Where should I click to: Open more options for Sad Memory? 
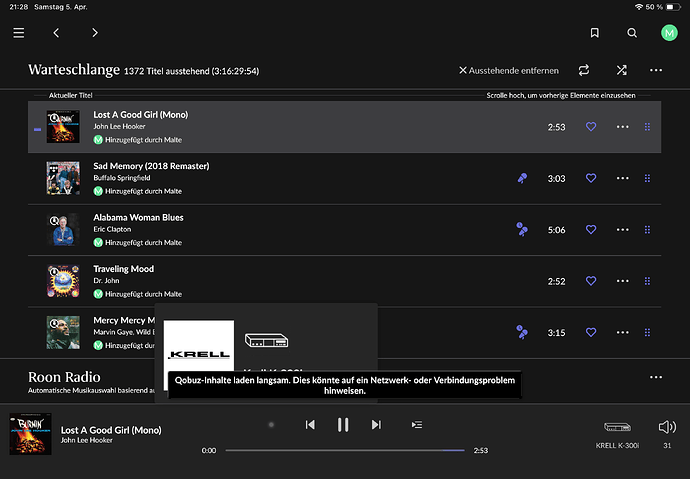pos(622,178)
